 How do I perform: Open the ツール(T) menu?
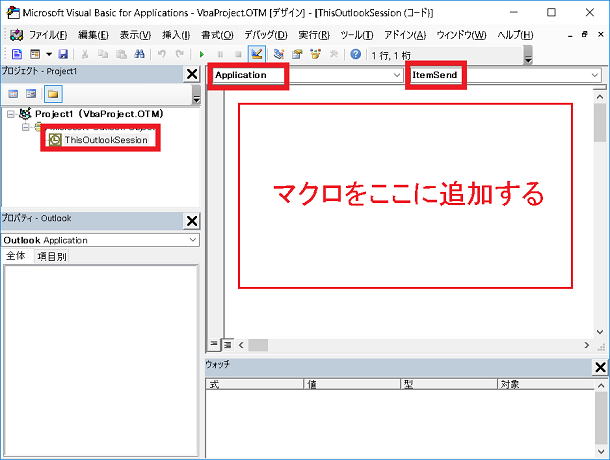click(357, 35)
